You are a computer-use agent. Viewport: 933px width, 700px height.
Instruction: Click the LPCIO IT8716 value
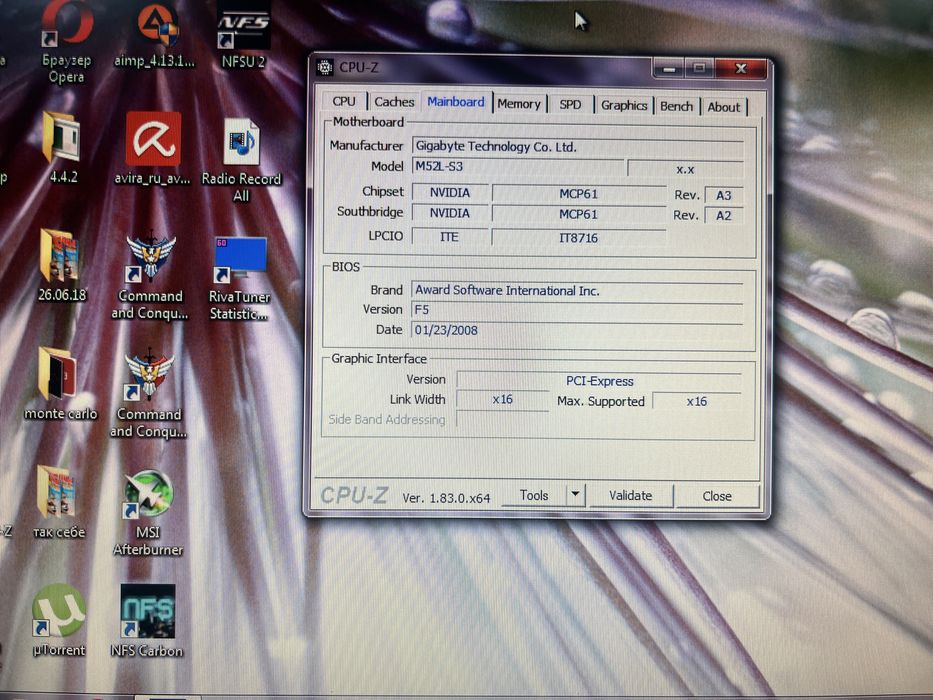(x=578, y=238)
